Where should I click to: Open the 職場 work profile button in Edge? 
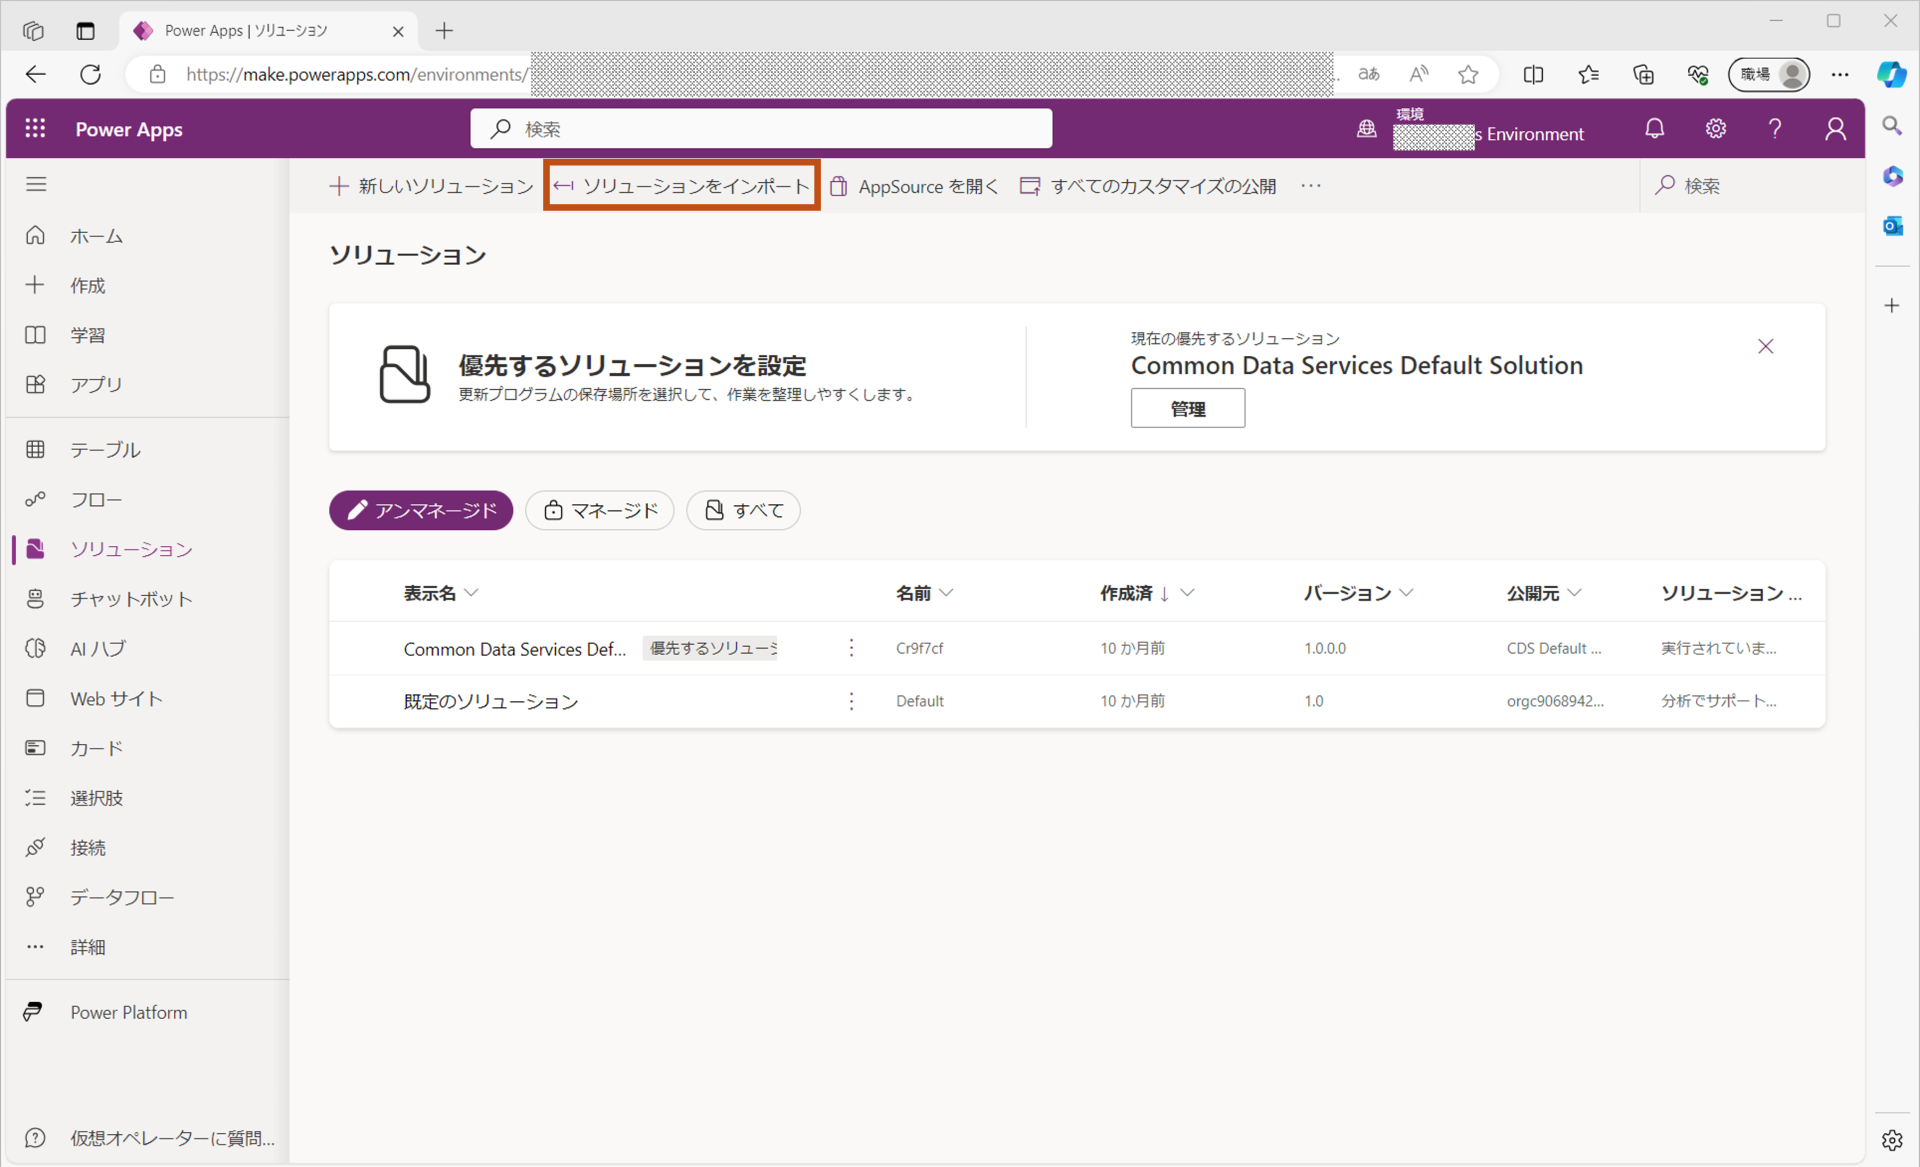pyautogui.click(x=1769, y=74)
